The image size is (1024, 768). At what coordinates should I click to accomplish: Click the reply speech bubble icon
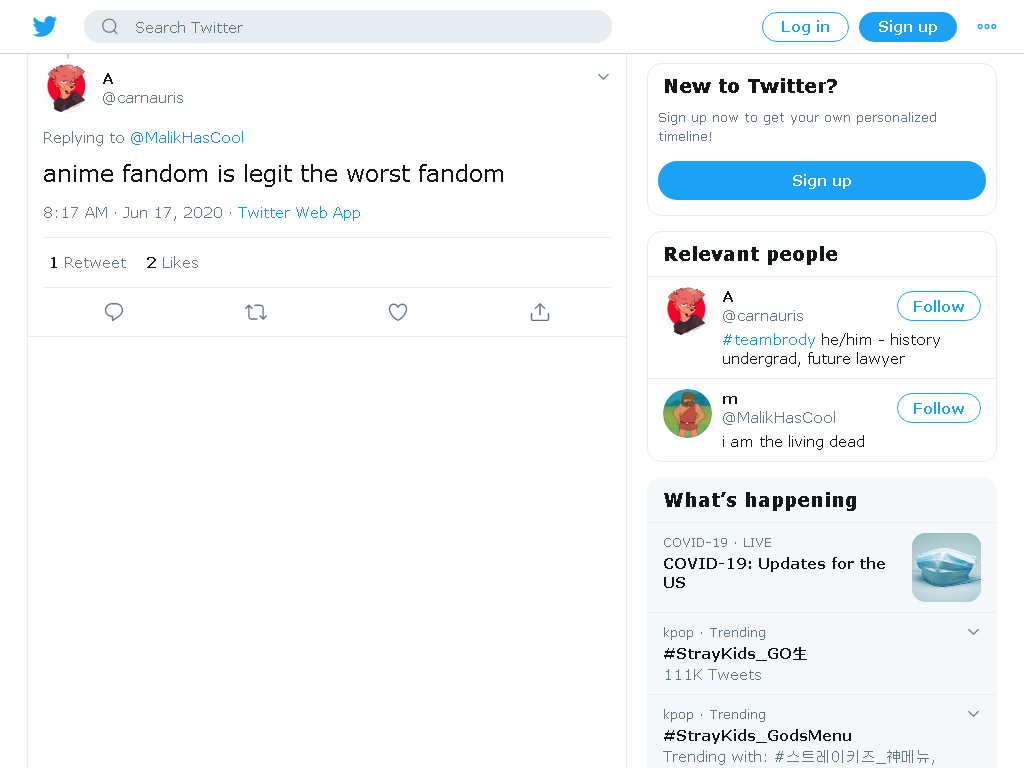(x=114, y=312)
